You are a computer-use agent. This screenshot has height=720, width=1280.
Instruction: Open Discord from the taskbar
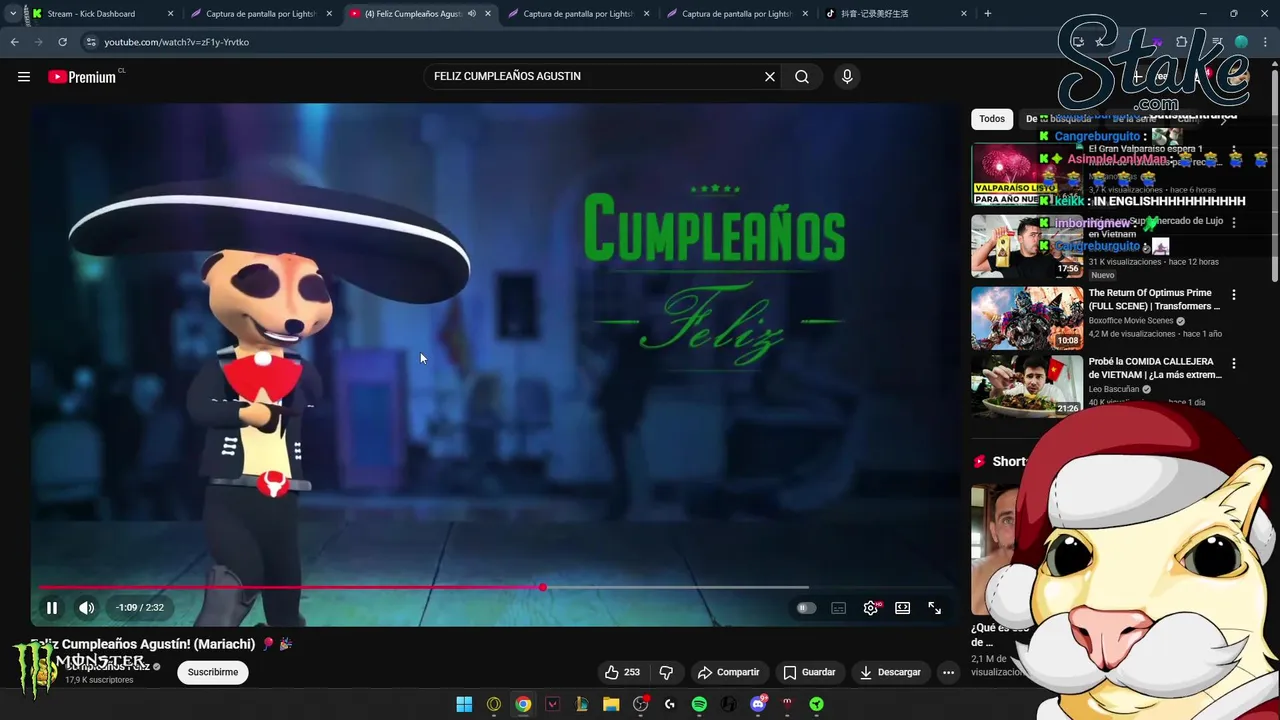coord(758,704)
